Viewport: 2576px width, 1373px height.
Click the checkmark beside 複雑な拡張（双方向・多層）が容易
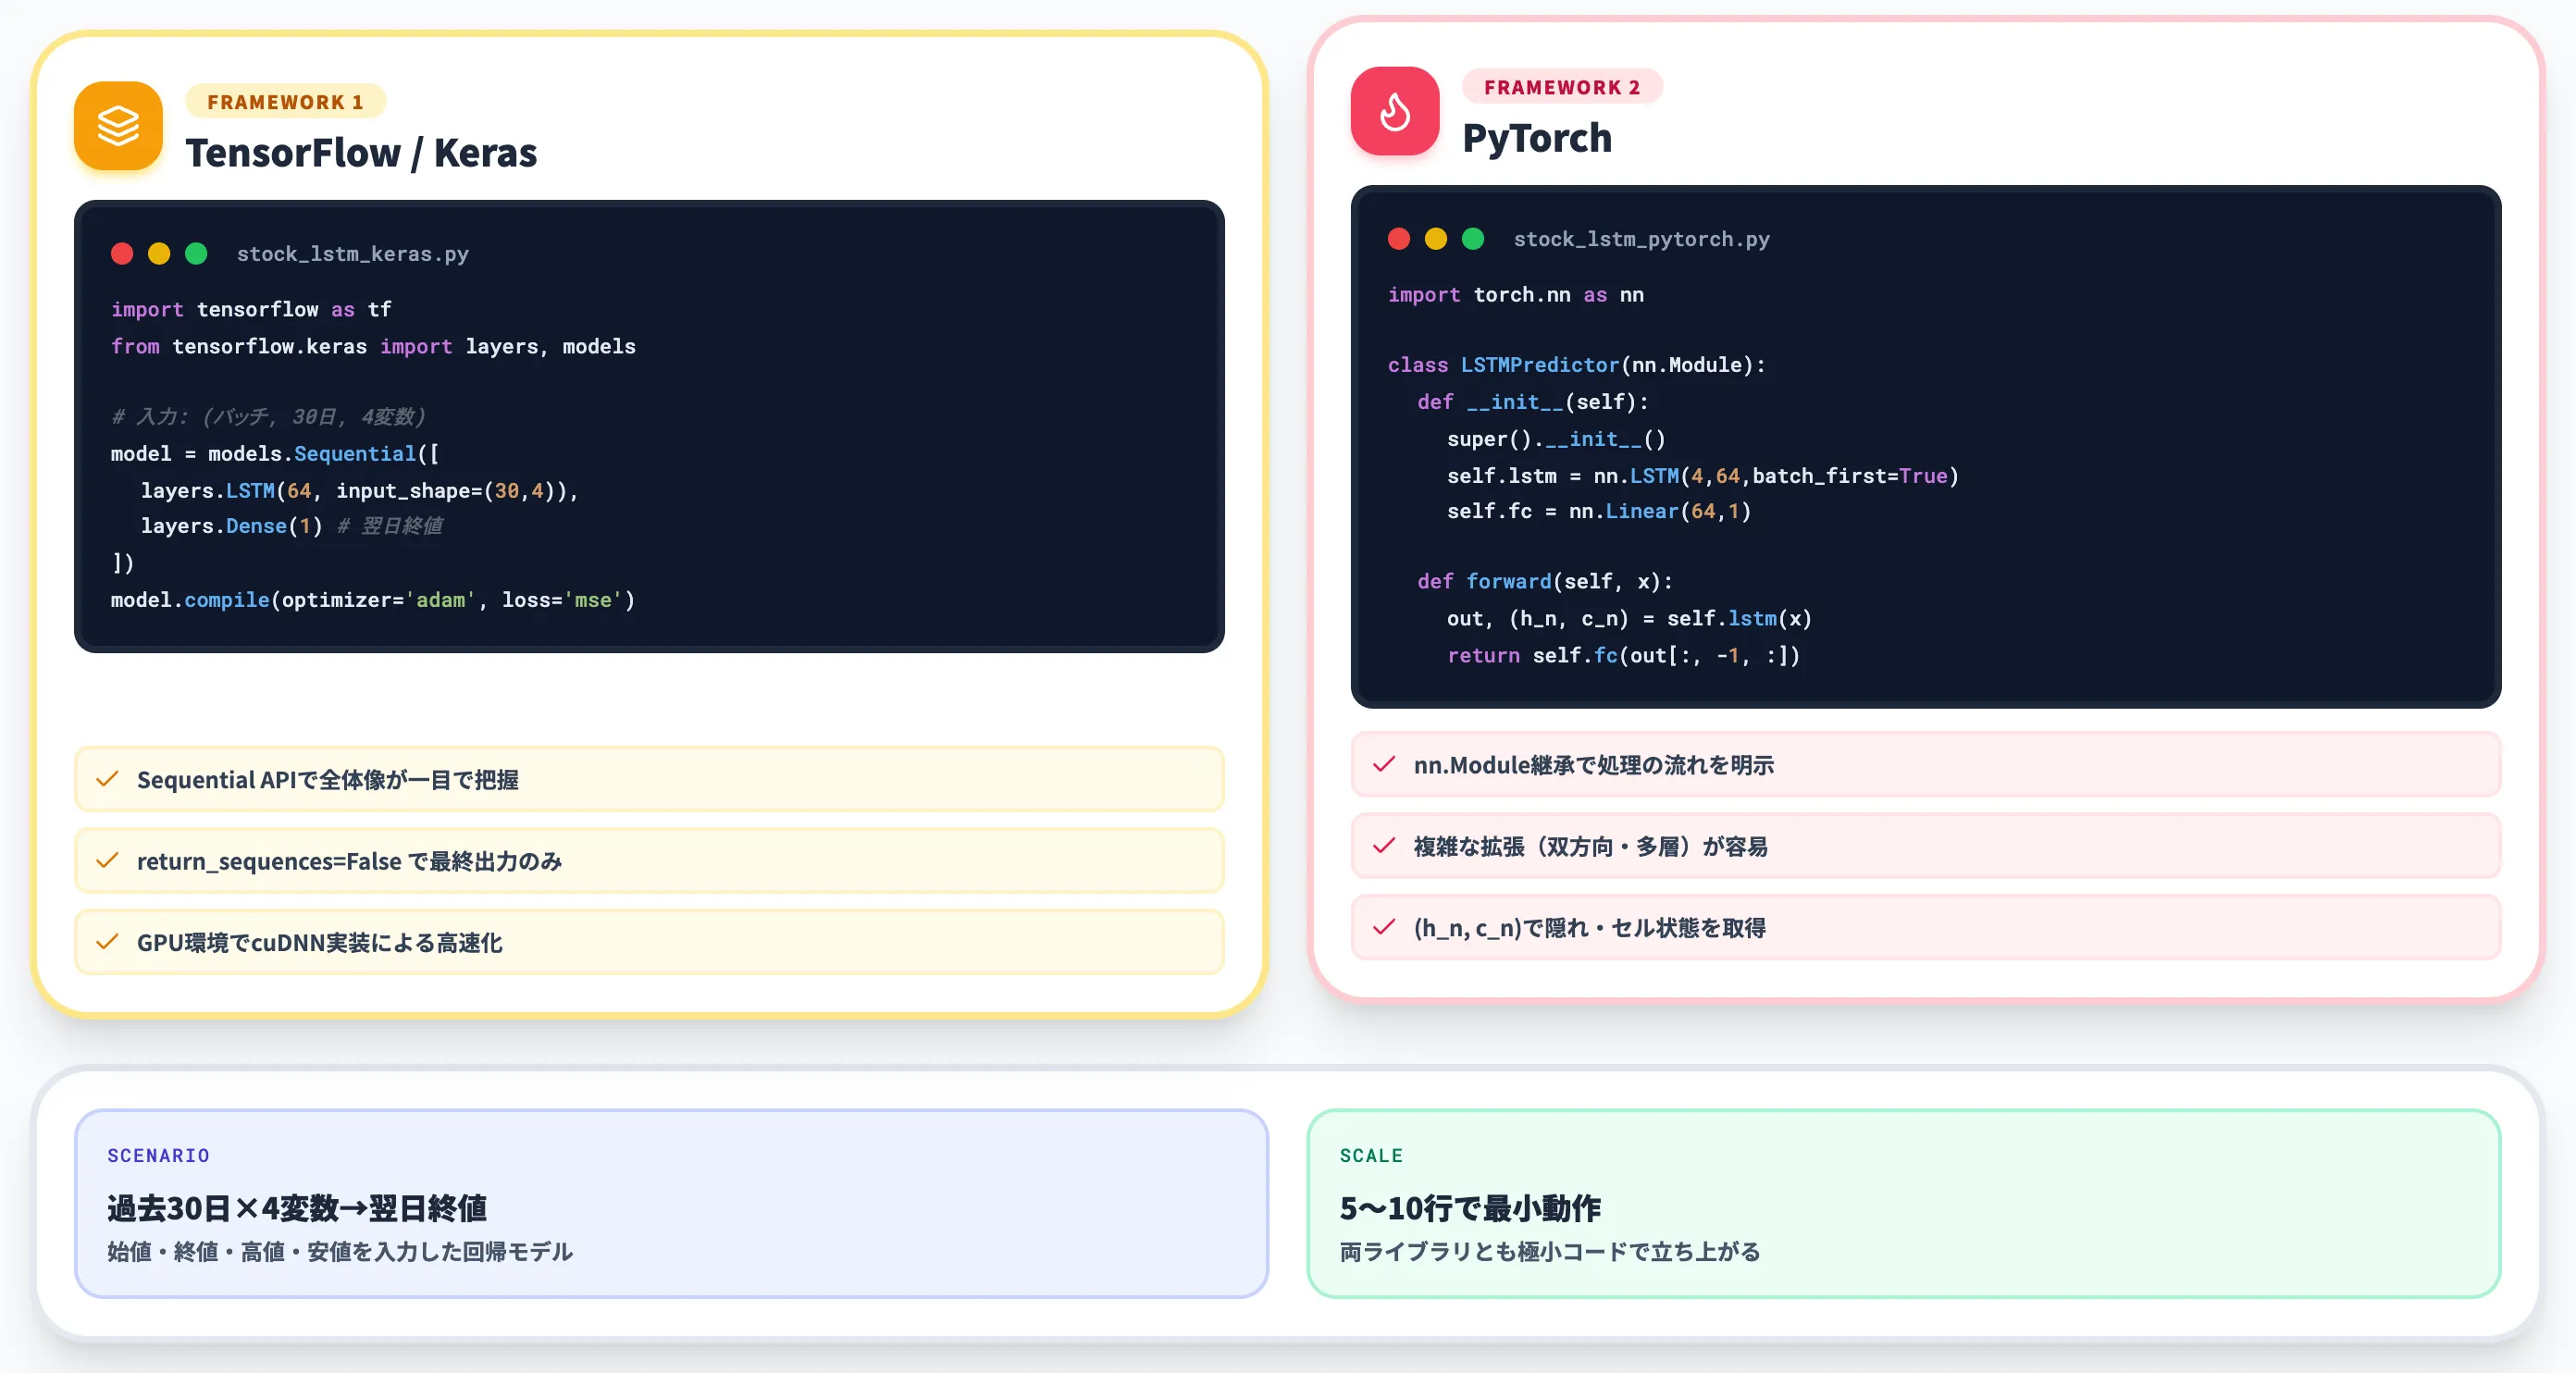[1384, 846]
